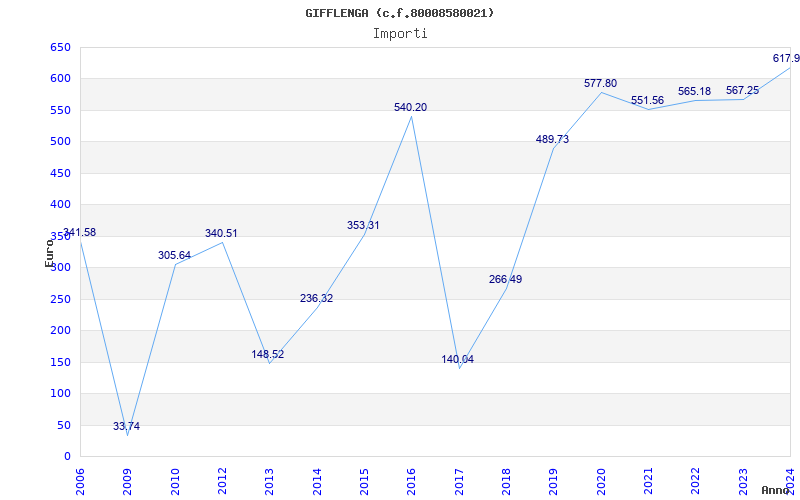Click the 2021 x-axis year
The height and width of the screenshot is (500, 800).
648,482
